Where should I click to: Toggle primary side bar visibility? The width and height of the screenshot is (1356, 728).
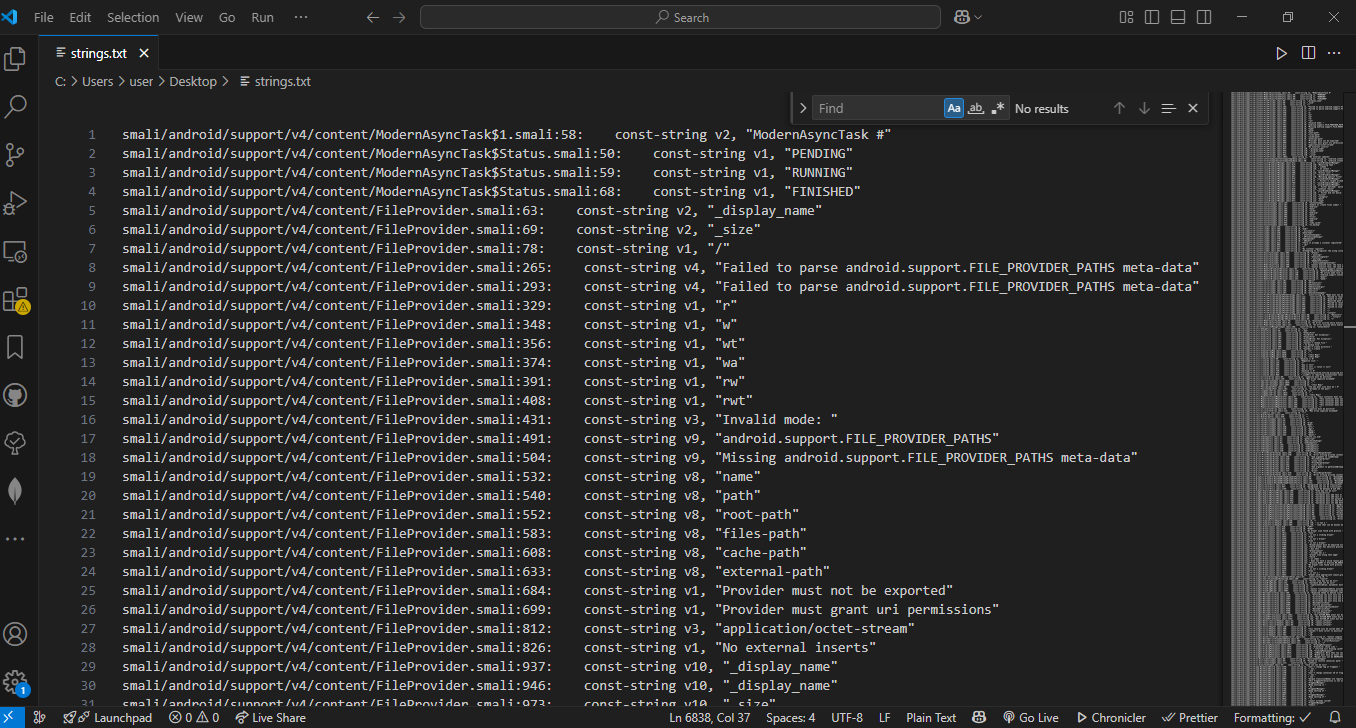coord(1153,17)
